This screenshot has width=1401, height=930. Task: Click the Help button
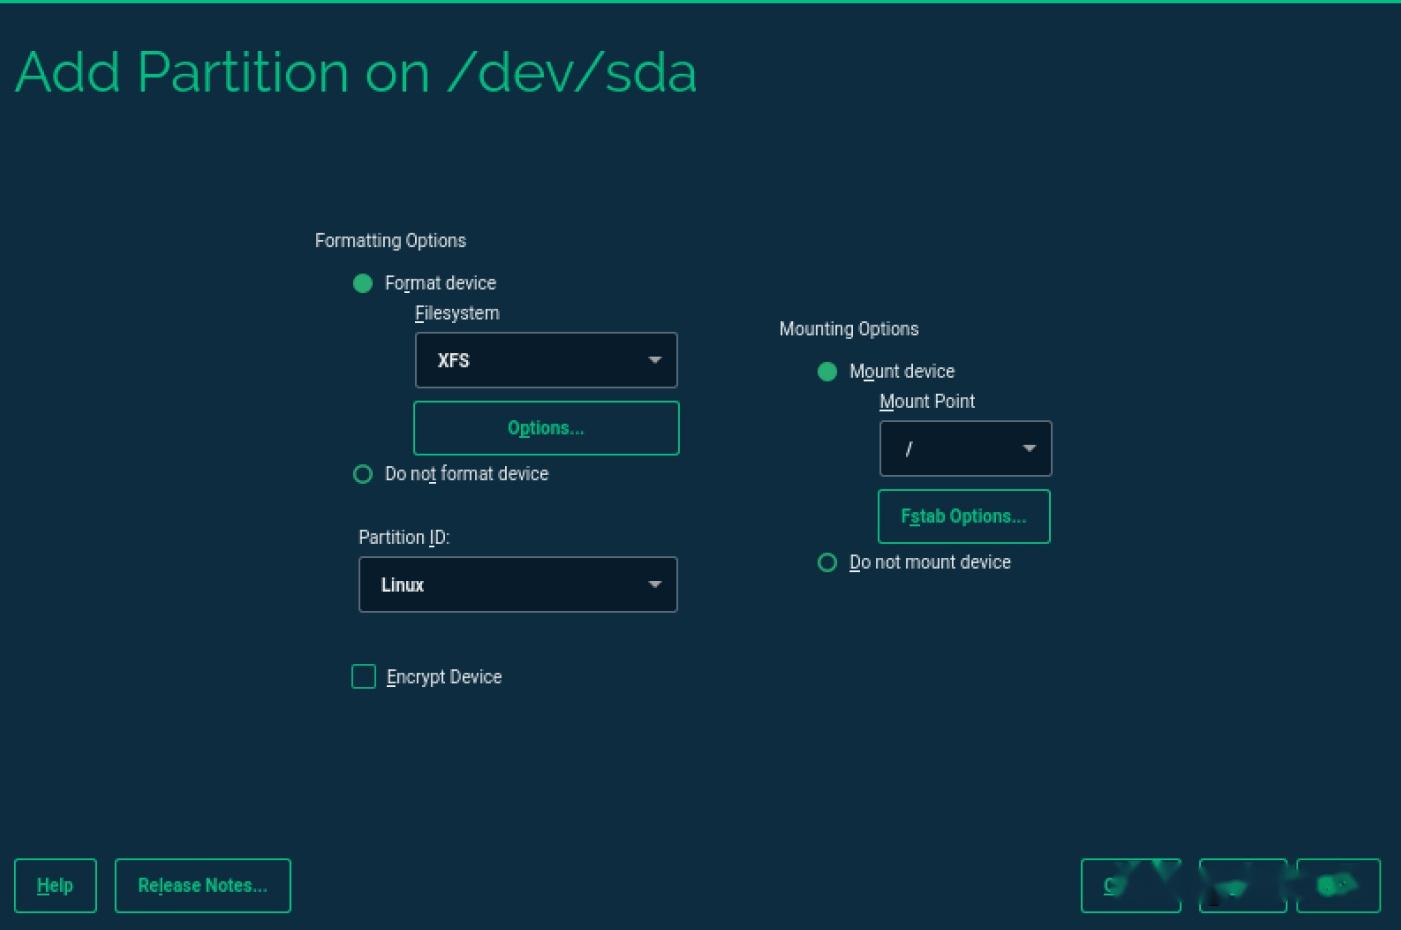coord(55,885)
